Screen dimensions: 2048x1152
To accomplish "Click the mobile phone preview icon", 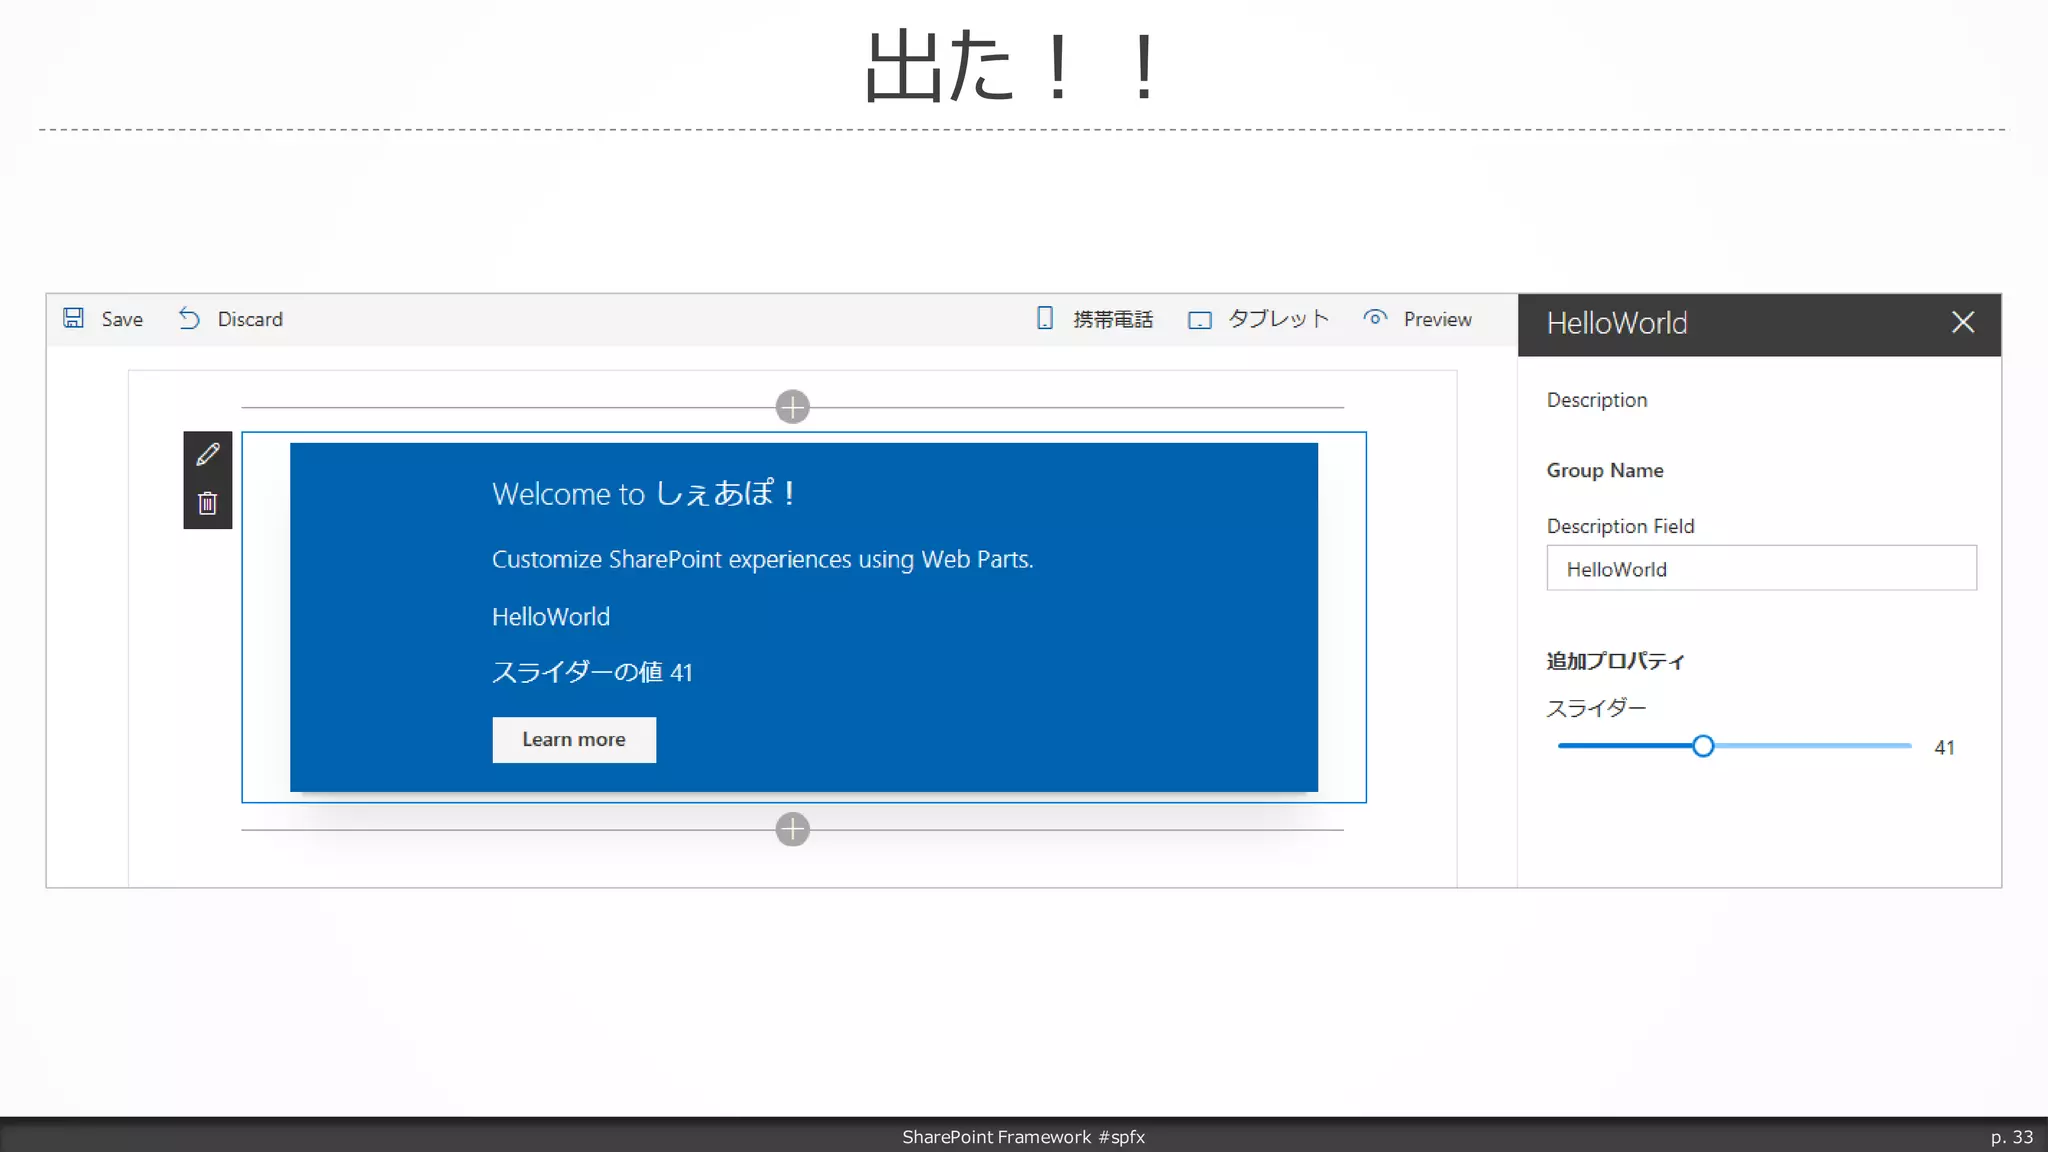I will coord(1045,318).
